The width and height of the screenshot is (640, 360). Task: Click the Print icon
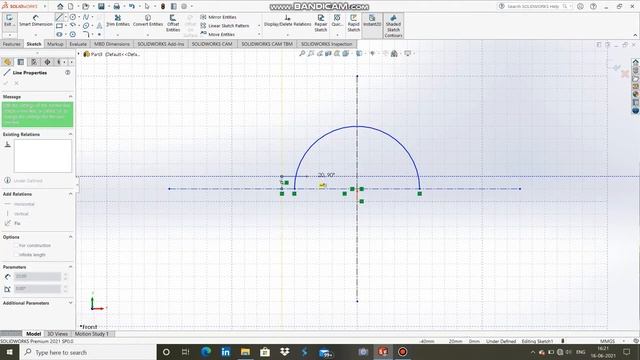[116, 7]
